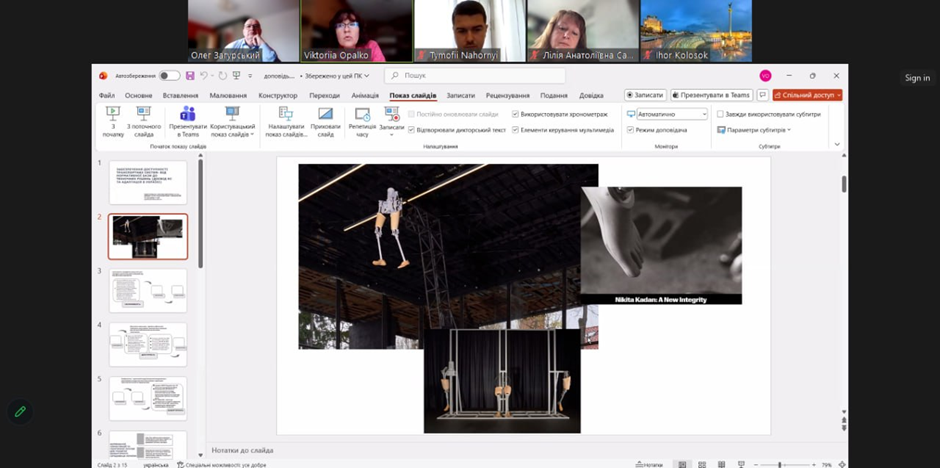Open 'Налаштувати показ слайдів' setup icon
This screenshot has height=468, width=940.
[286, 114]
